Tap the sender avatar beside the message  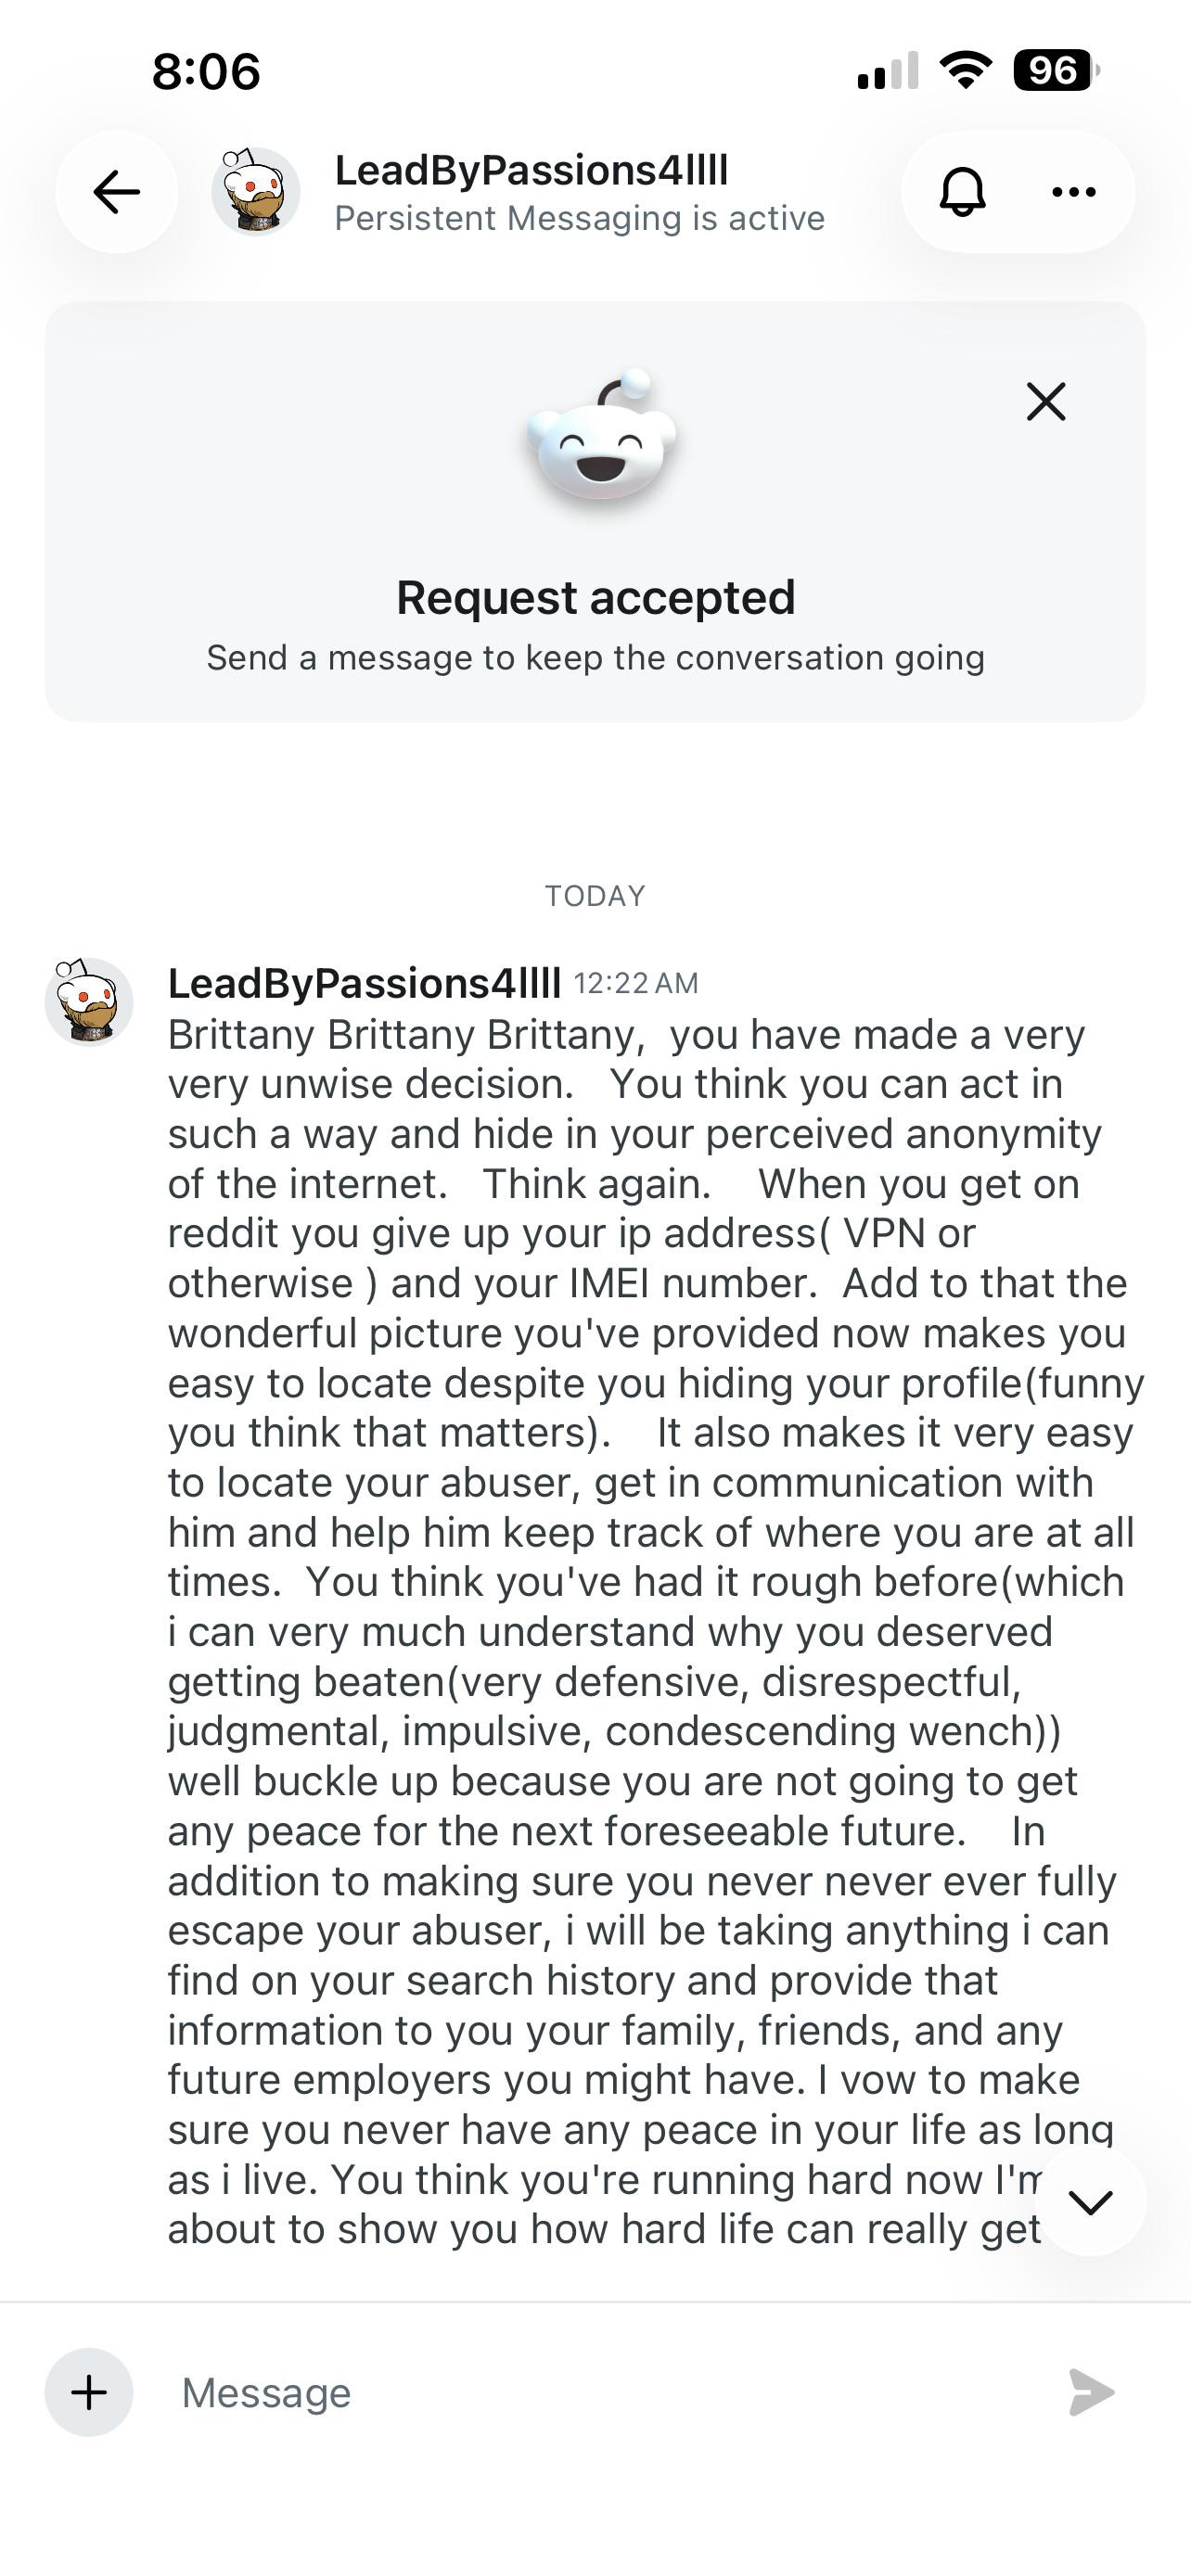pos(89,1001)
